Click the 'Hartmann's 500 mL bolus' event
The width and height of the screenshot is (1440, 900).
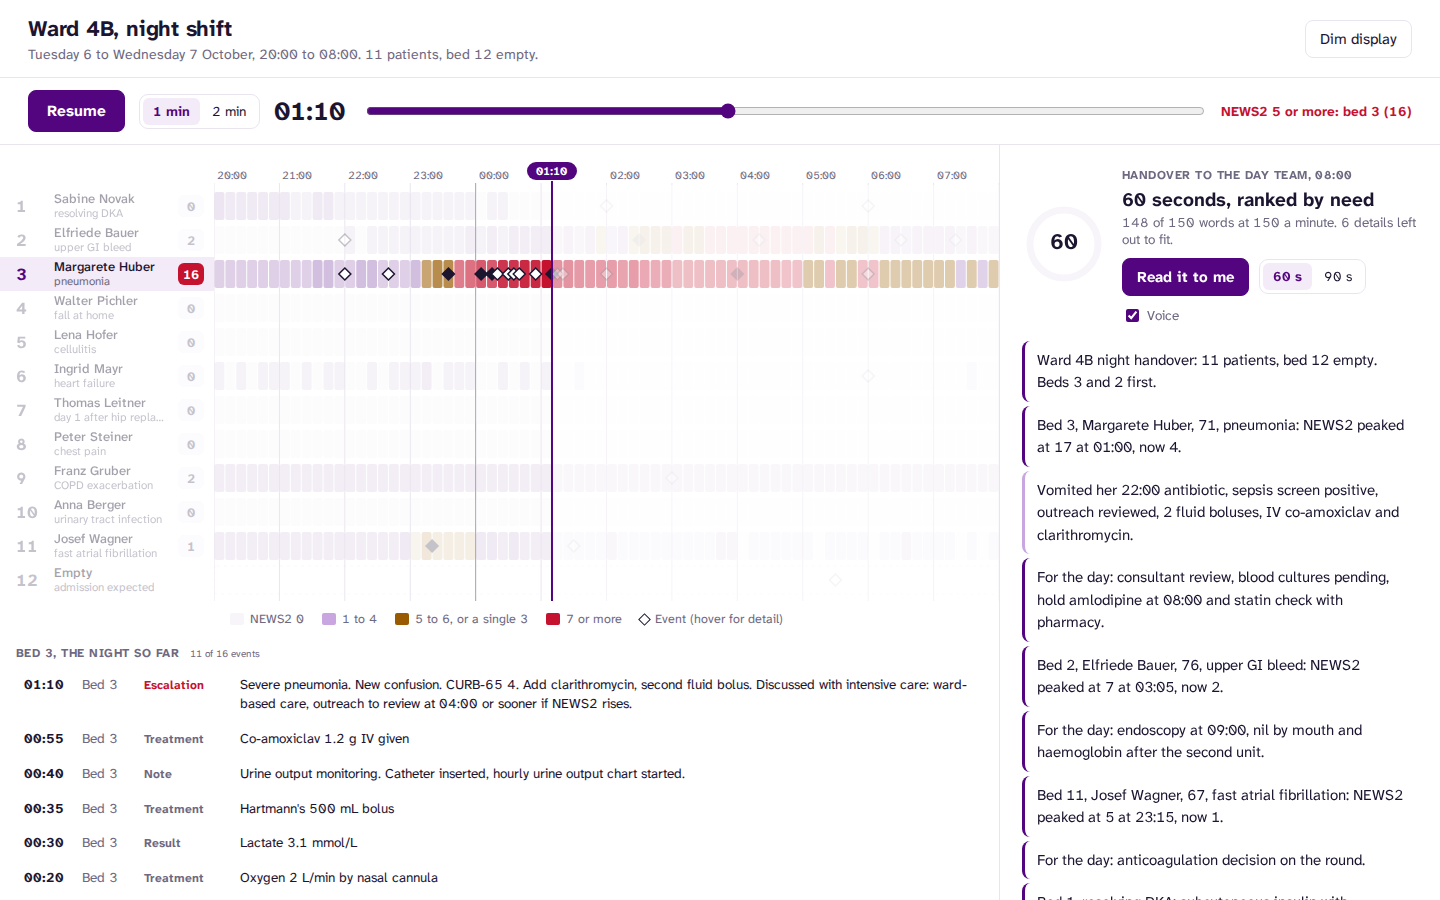[499, 809]
